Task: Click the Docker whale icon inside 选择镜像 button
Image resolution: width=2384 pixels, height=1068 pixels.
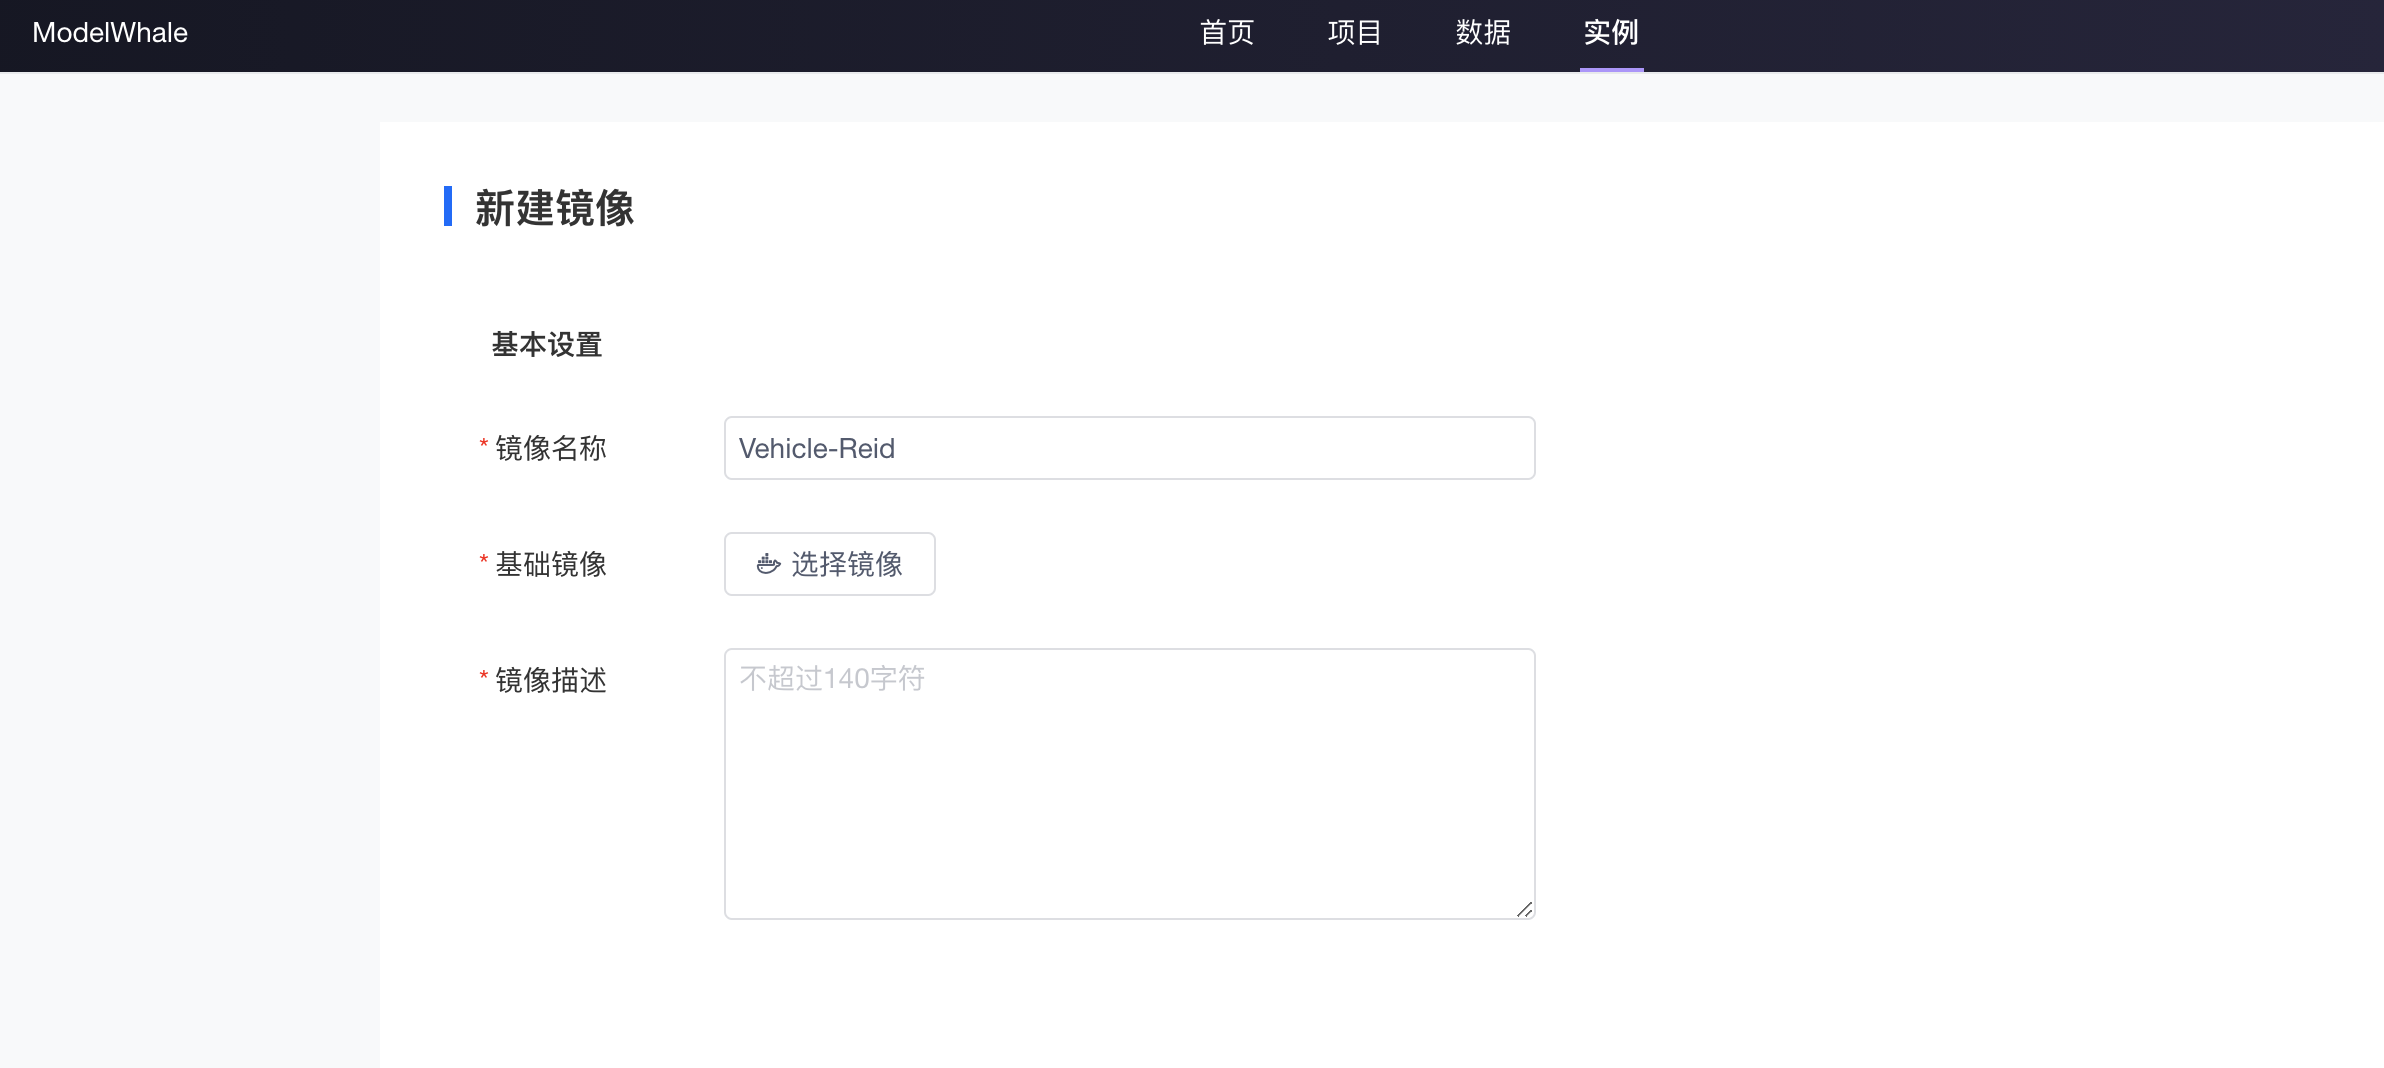Action: (x=766, y=564)
